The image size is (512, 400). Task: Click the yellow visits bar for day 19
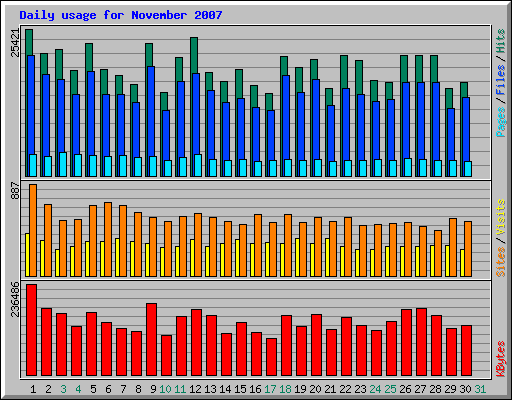coord(297,257)
